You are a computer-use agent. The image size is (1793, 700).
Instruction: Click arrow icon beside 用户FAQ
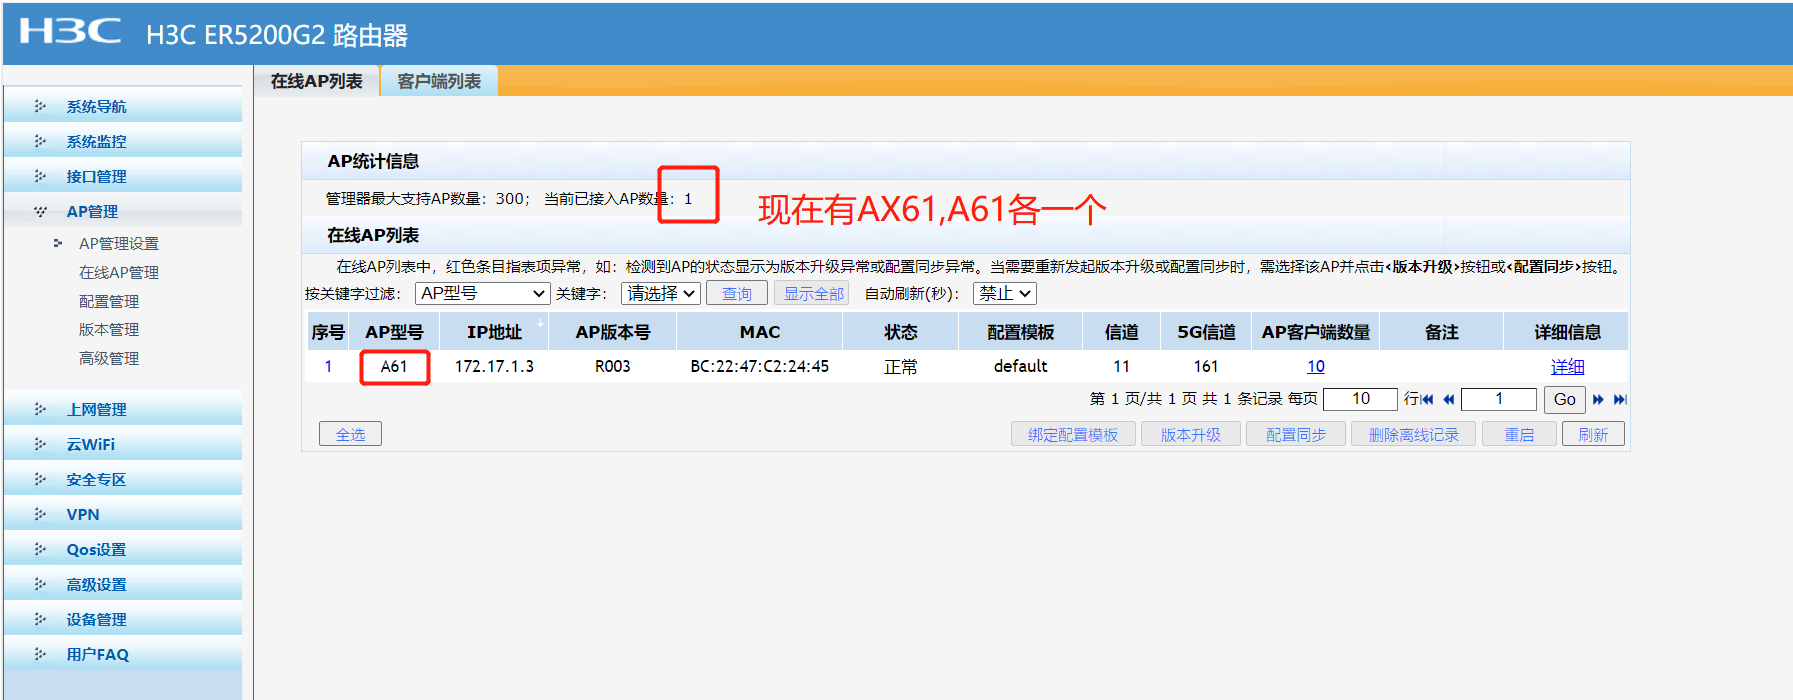click(40, 654)
